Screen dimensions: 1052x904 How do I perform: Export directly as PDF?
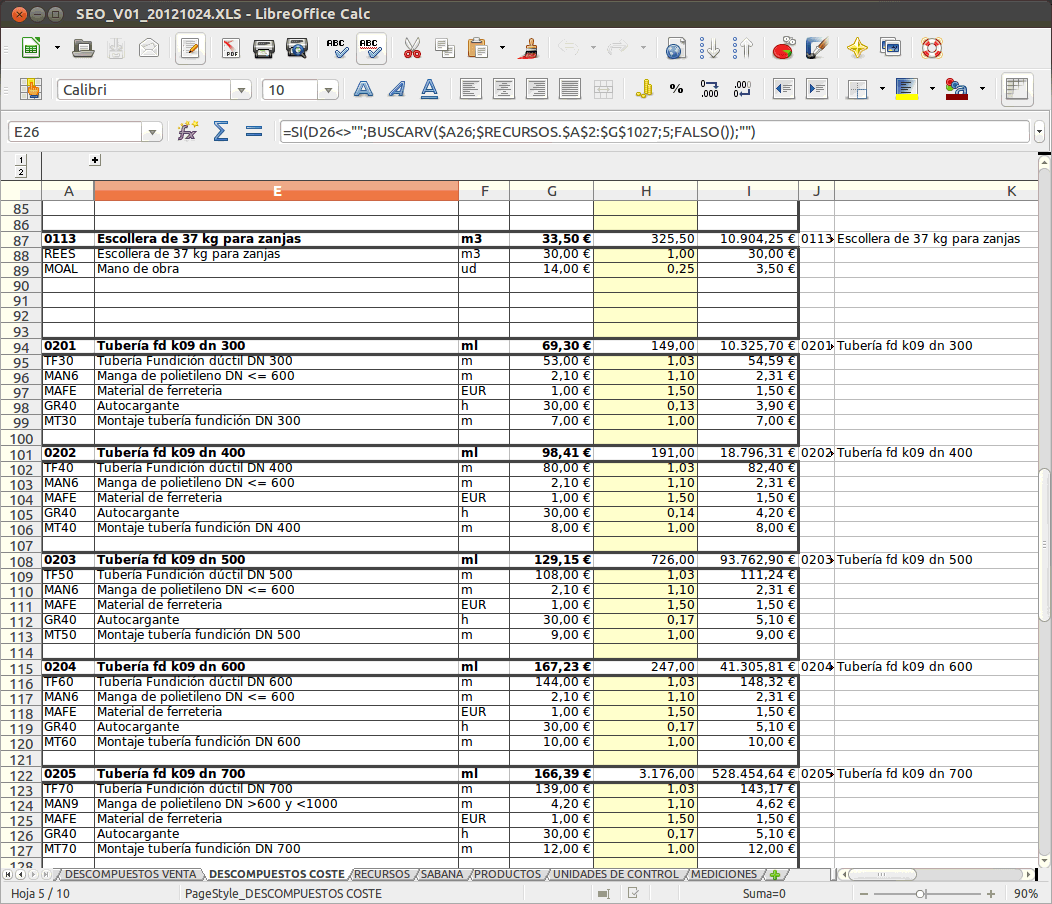click(230, 48)
